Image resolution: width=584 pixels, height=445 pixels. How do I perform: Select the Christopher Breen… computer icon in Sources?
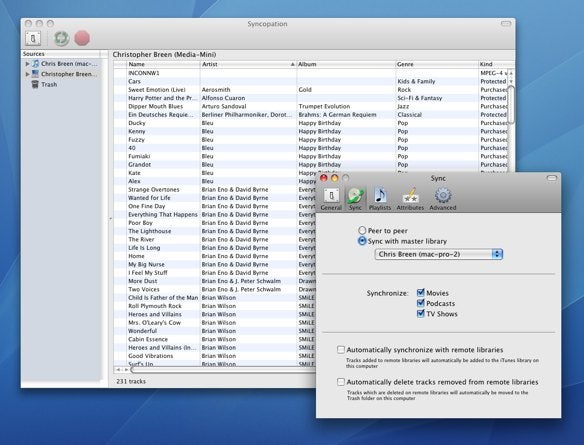[35, 74]
